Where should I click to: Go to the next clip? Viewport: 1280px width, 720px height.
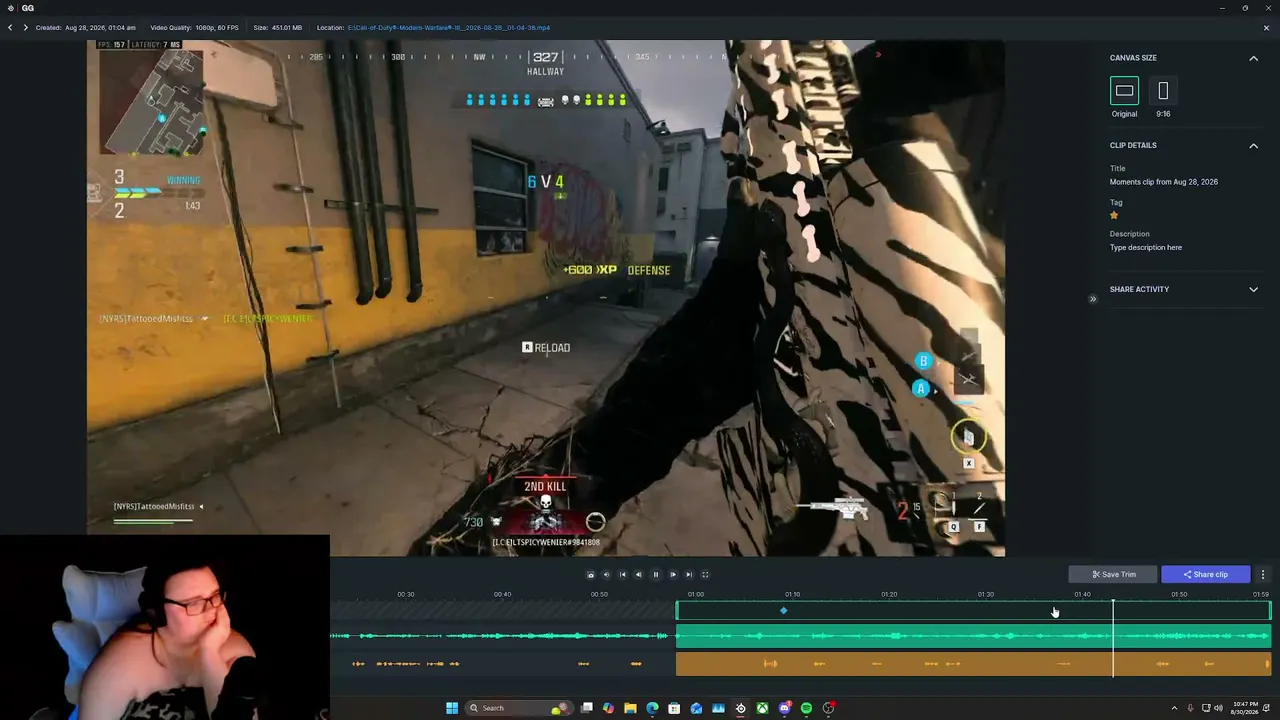click(x=25, y=28)
